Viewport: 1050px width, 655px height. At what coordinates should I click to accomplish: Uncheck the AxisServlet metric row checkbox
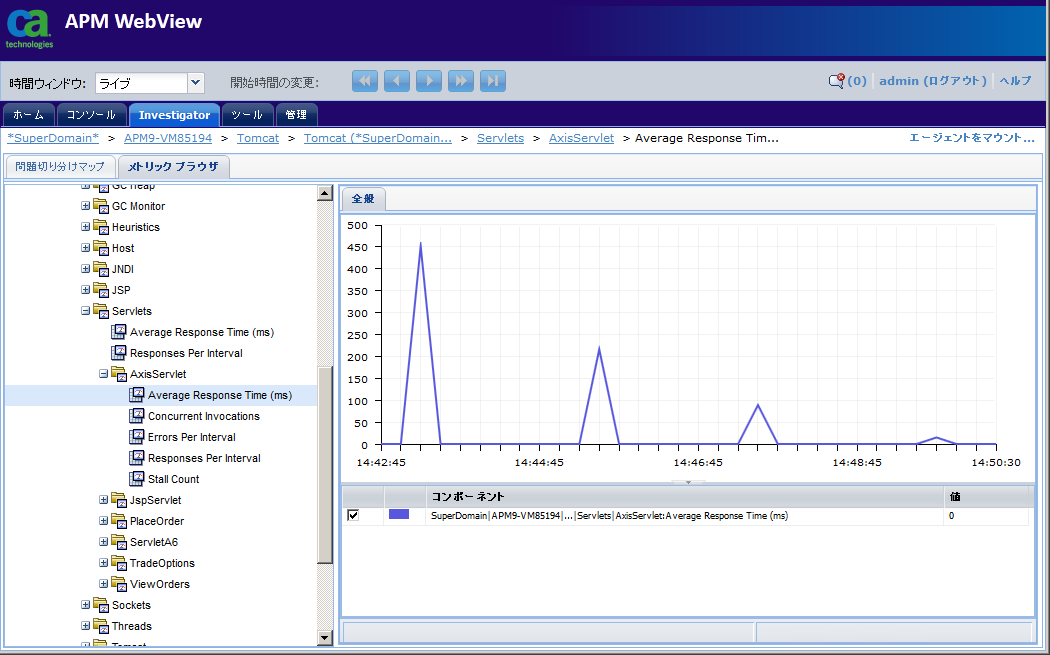[x=353, y=515]
